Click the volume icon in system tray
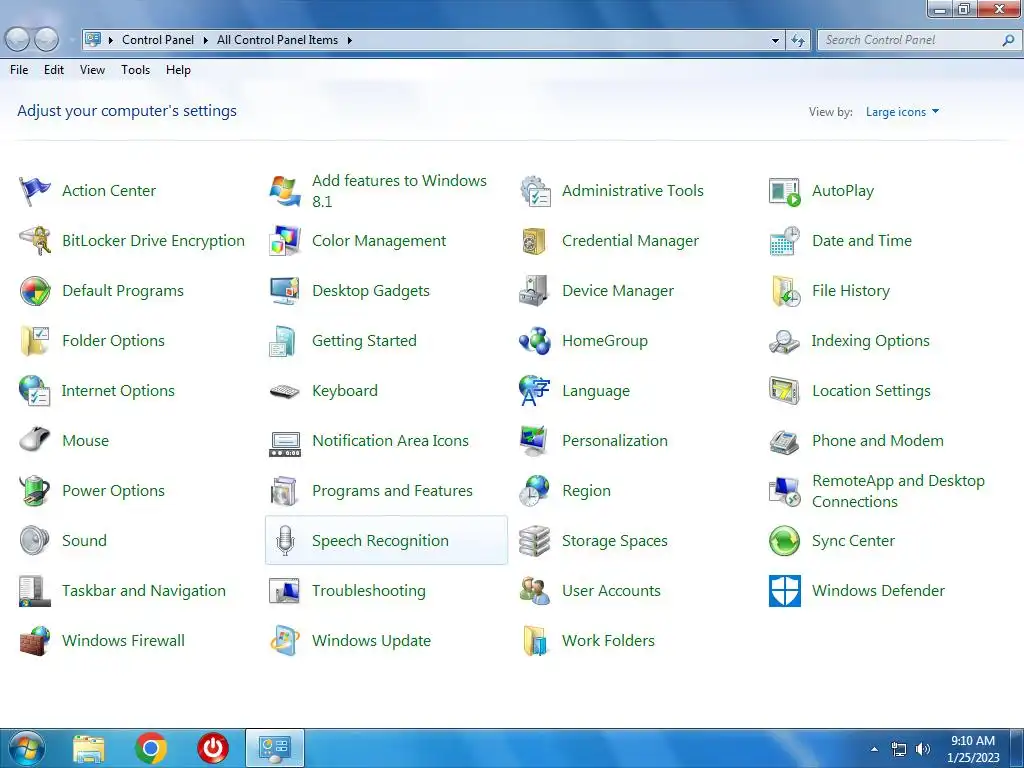Image resolution: width=1024 pixels, height=768 pixels. [x=922, y=749]
